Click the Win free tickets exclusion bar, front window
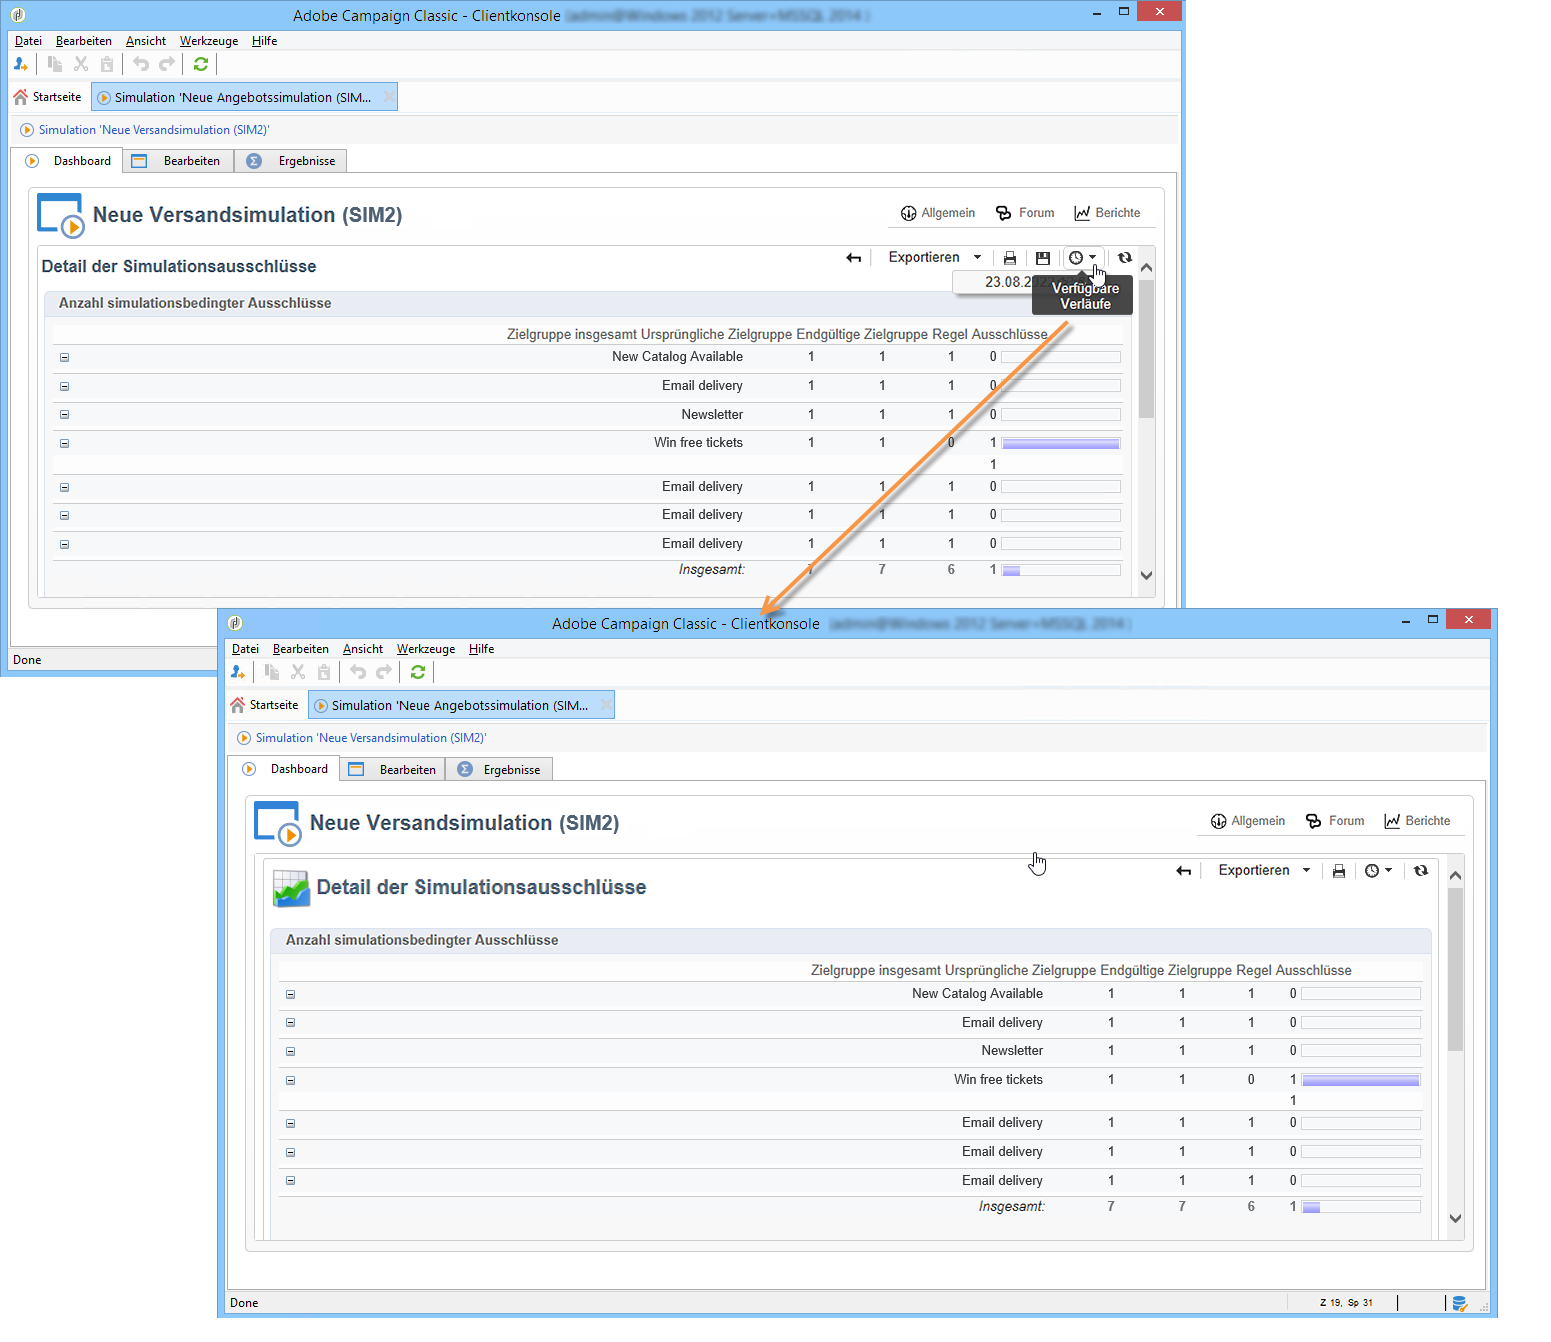Viewport: 1551px width, 1342px height. (x=1361, y=1080)
